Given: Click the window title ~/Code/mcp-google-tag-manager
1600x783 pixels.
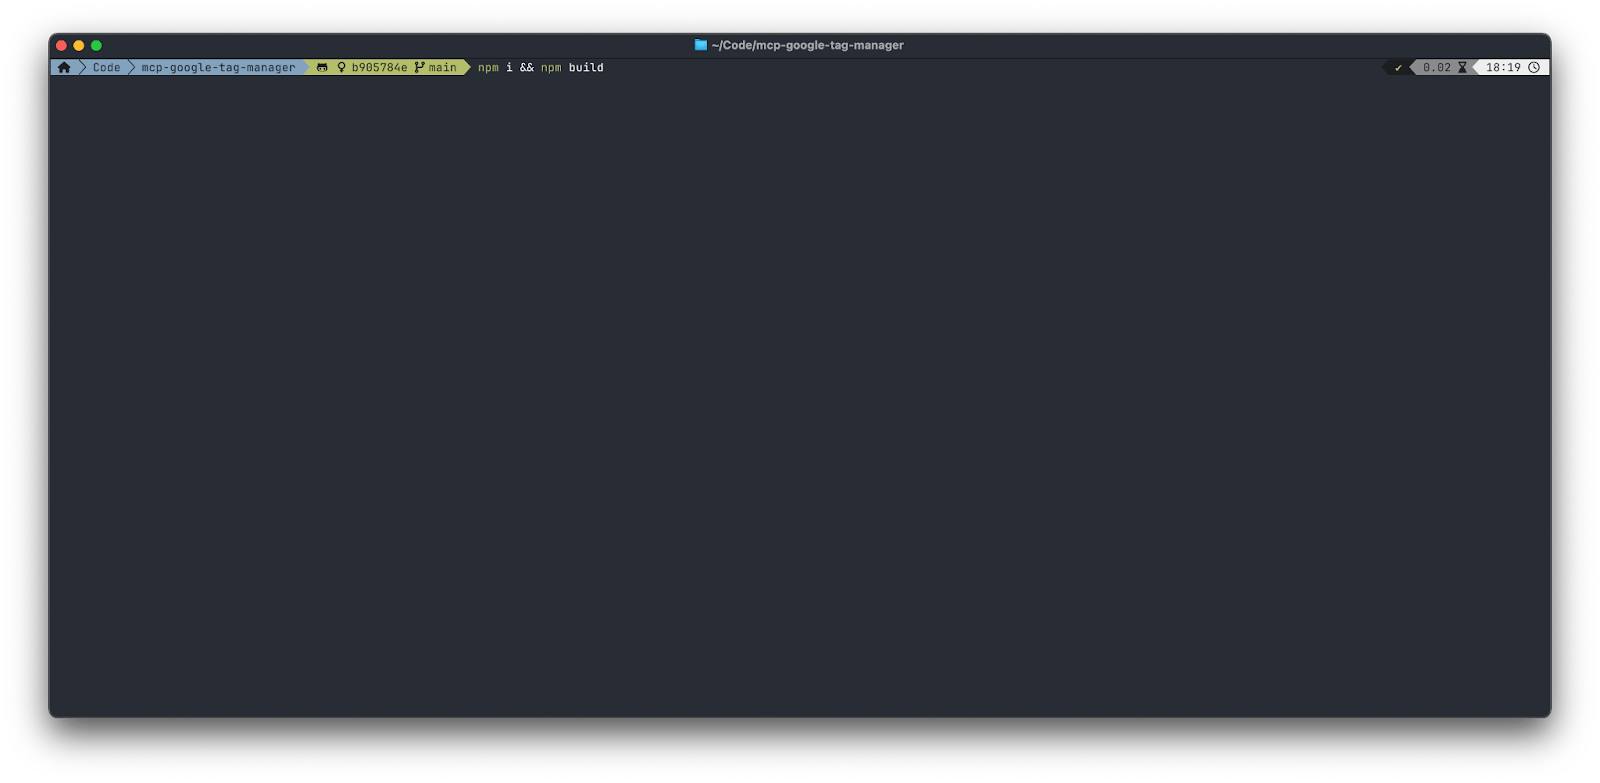Looking at the screenshot, I should pos(807,45).
